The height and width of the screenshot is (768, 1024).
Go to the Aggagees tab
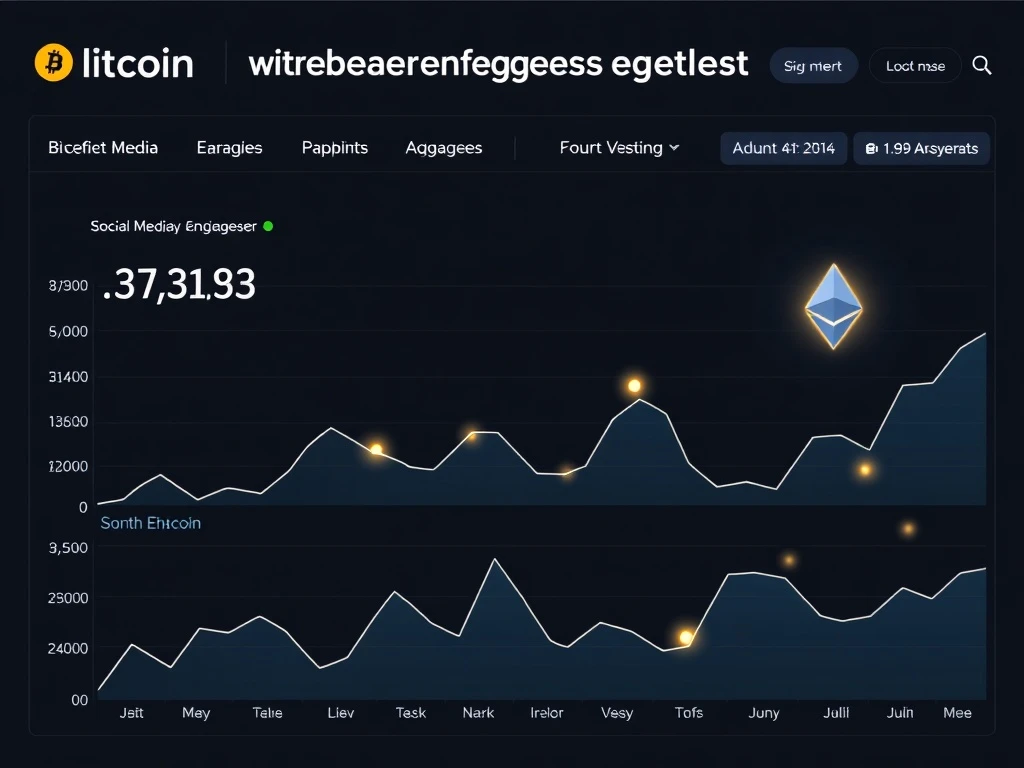(444, 148)
